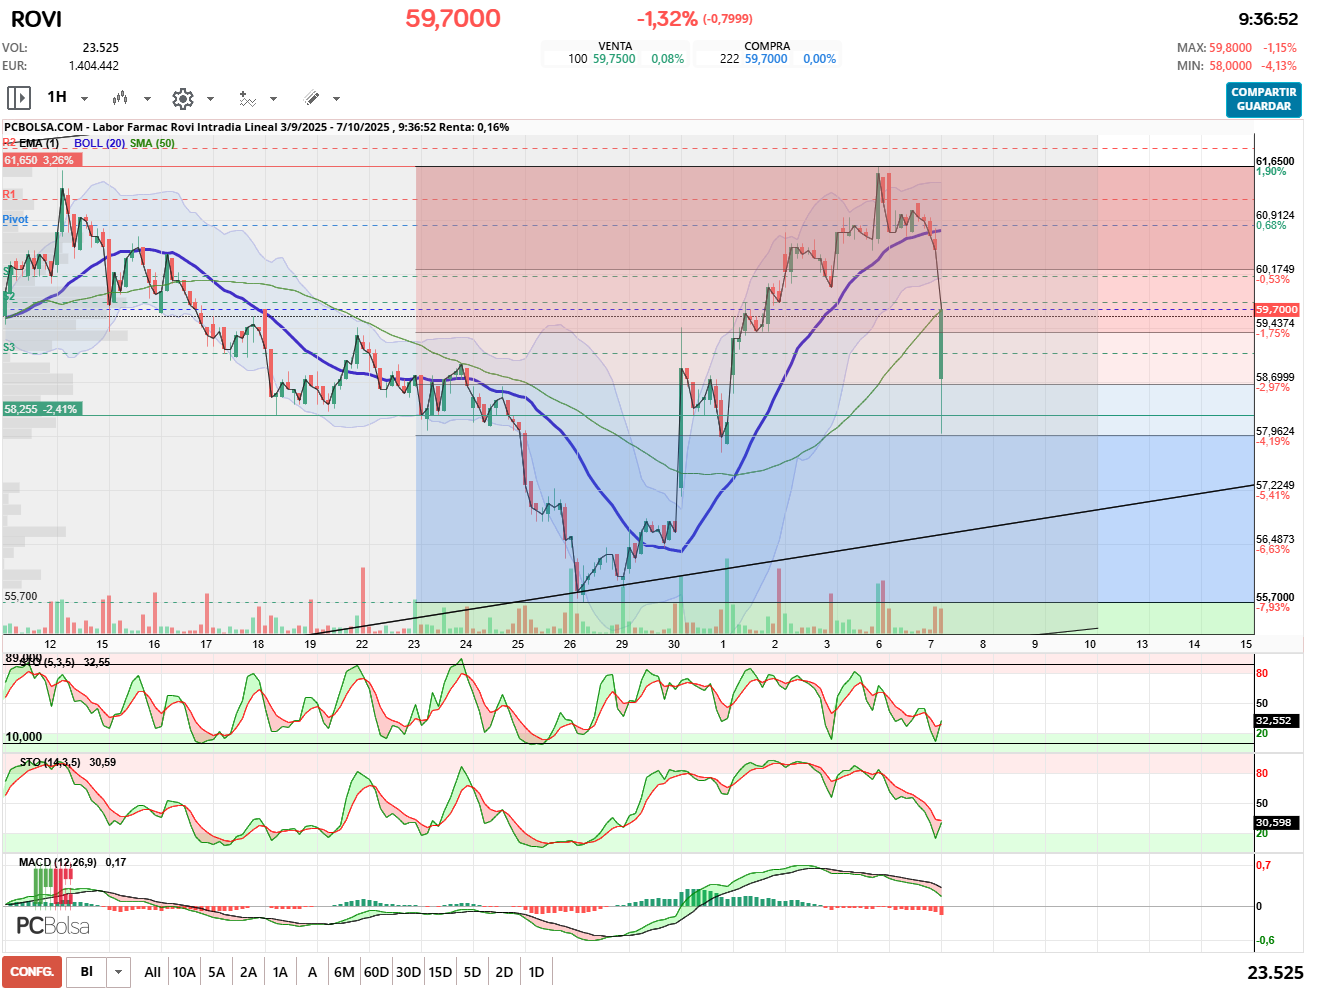Select the pencil drawing tool icon
The image size is (1317, 993).
[311, 98]
